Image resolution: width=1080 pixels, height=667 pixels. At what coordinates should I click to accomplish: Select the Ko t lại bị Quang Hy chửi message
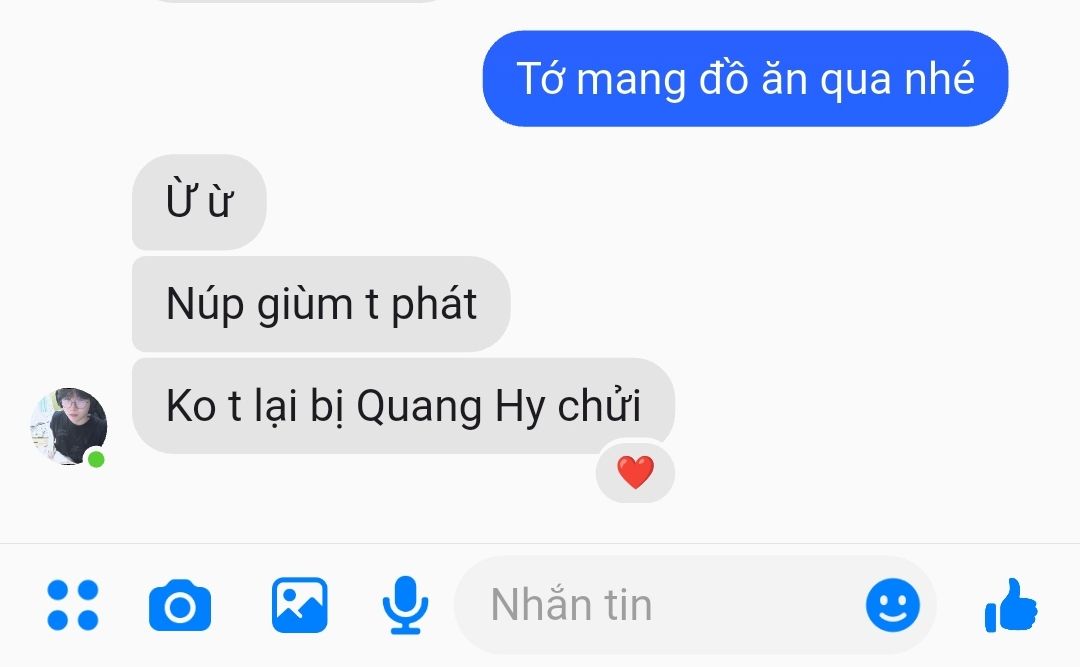403,406
